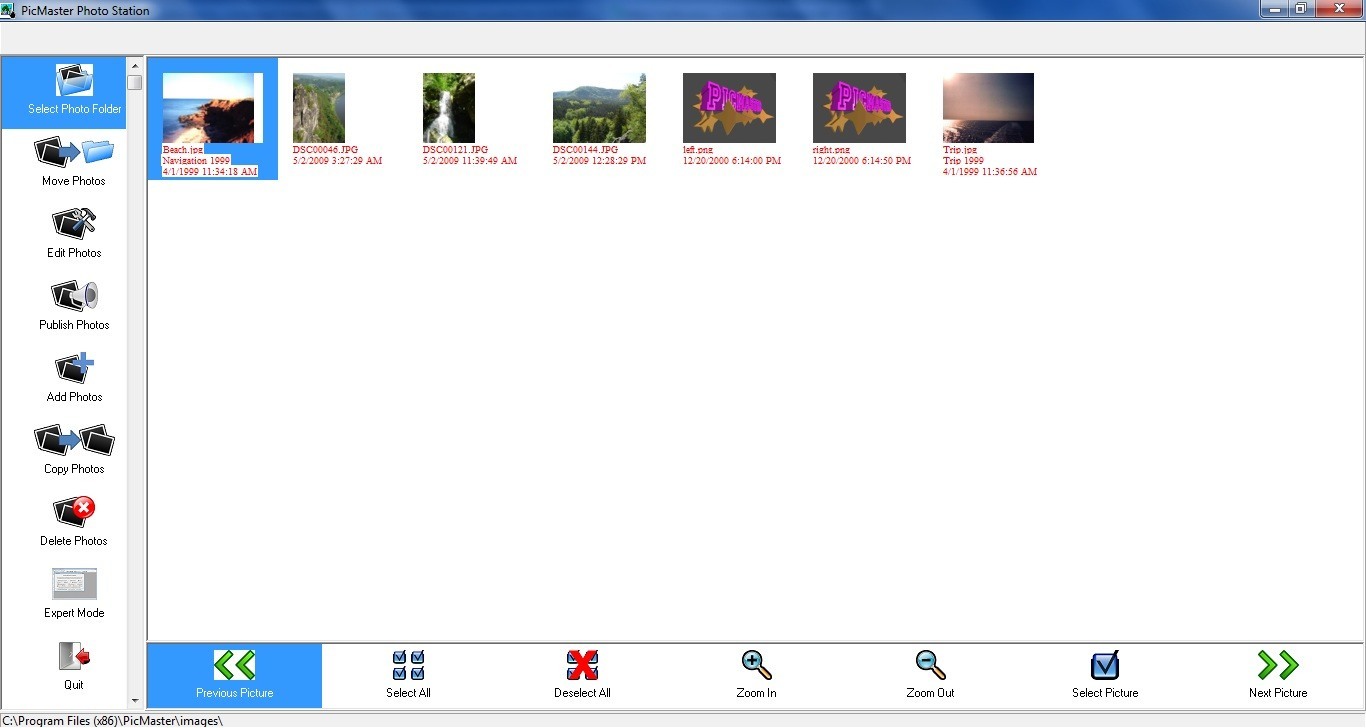Go to Previous Picture with green arrows
The width and height of the screenshot is (1366, 728).
click(234, 665)
